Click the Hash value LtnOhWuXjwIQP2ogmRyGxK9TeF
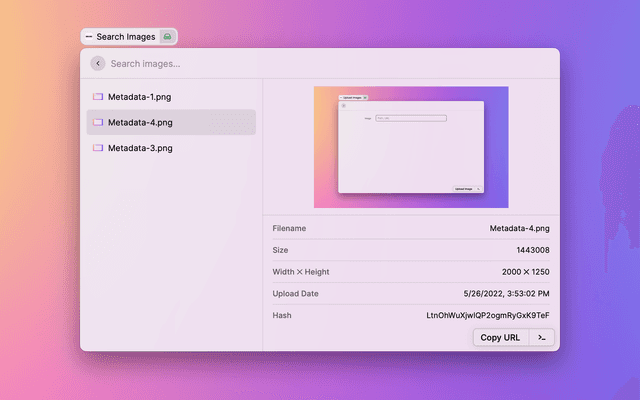 point(487,315)
